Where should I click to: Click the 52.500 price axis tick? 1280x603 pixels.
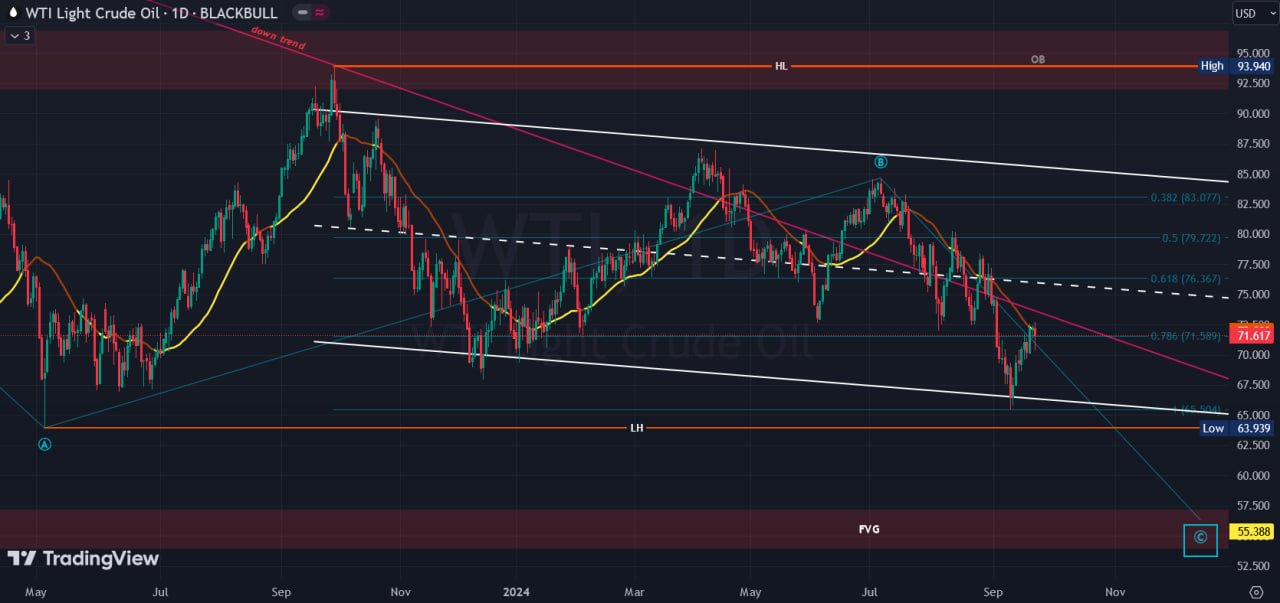[1253, 566]
